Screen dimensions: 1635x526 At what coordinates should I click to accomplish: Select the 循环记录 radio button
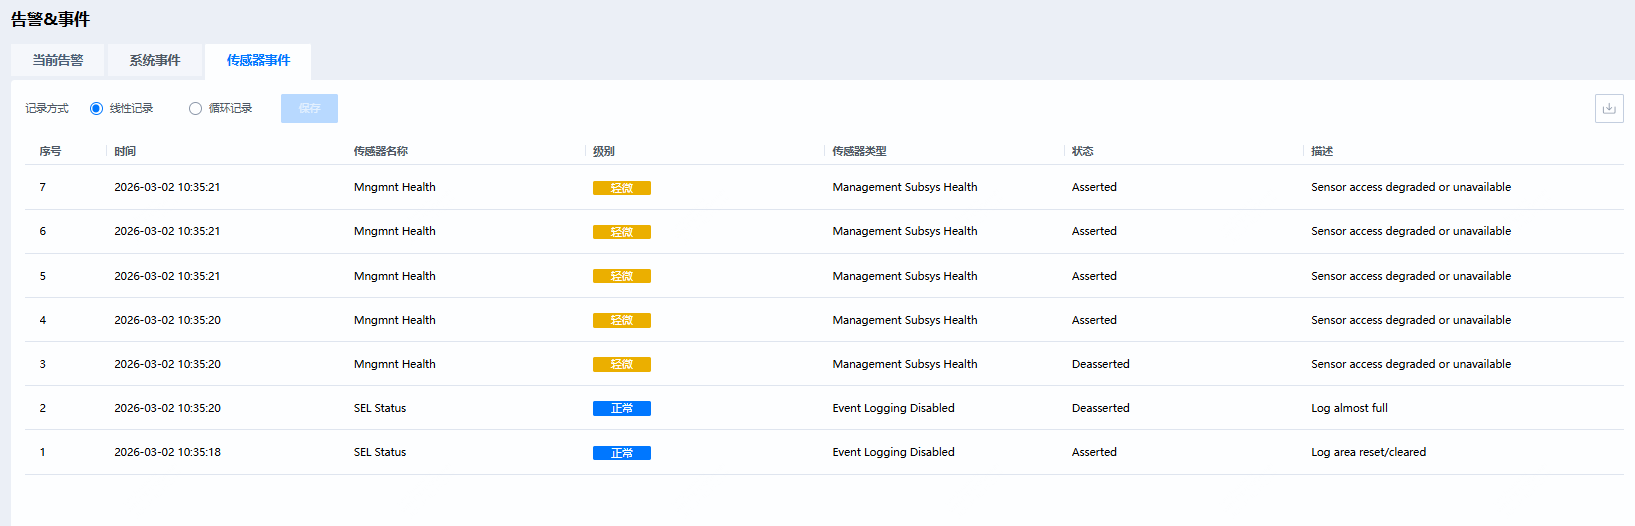pyautogui.click(x=196, y=108)
